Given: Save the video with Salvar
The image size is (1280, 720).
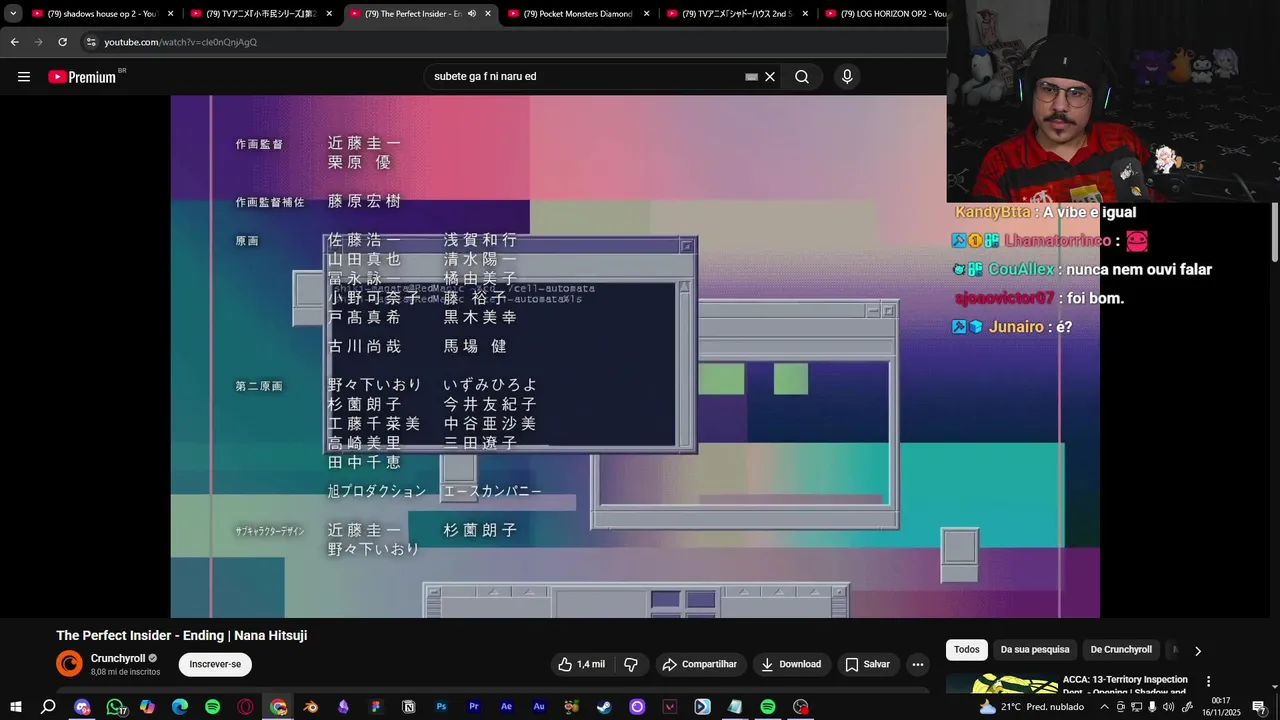Looking at the screenshot, I should 867,664.
